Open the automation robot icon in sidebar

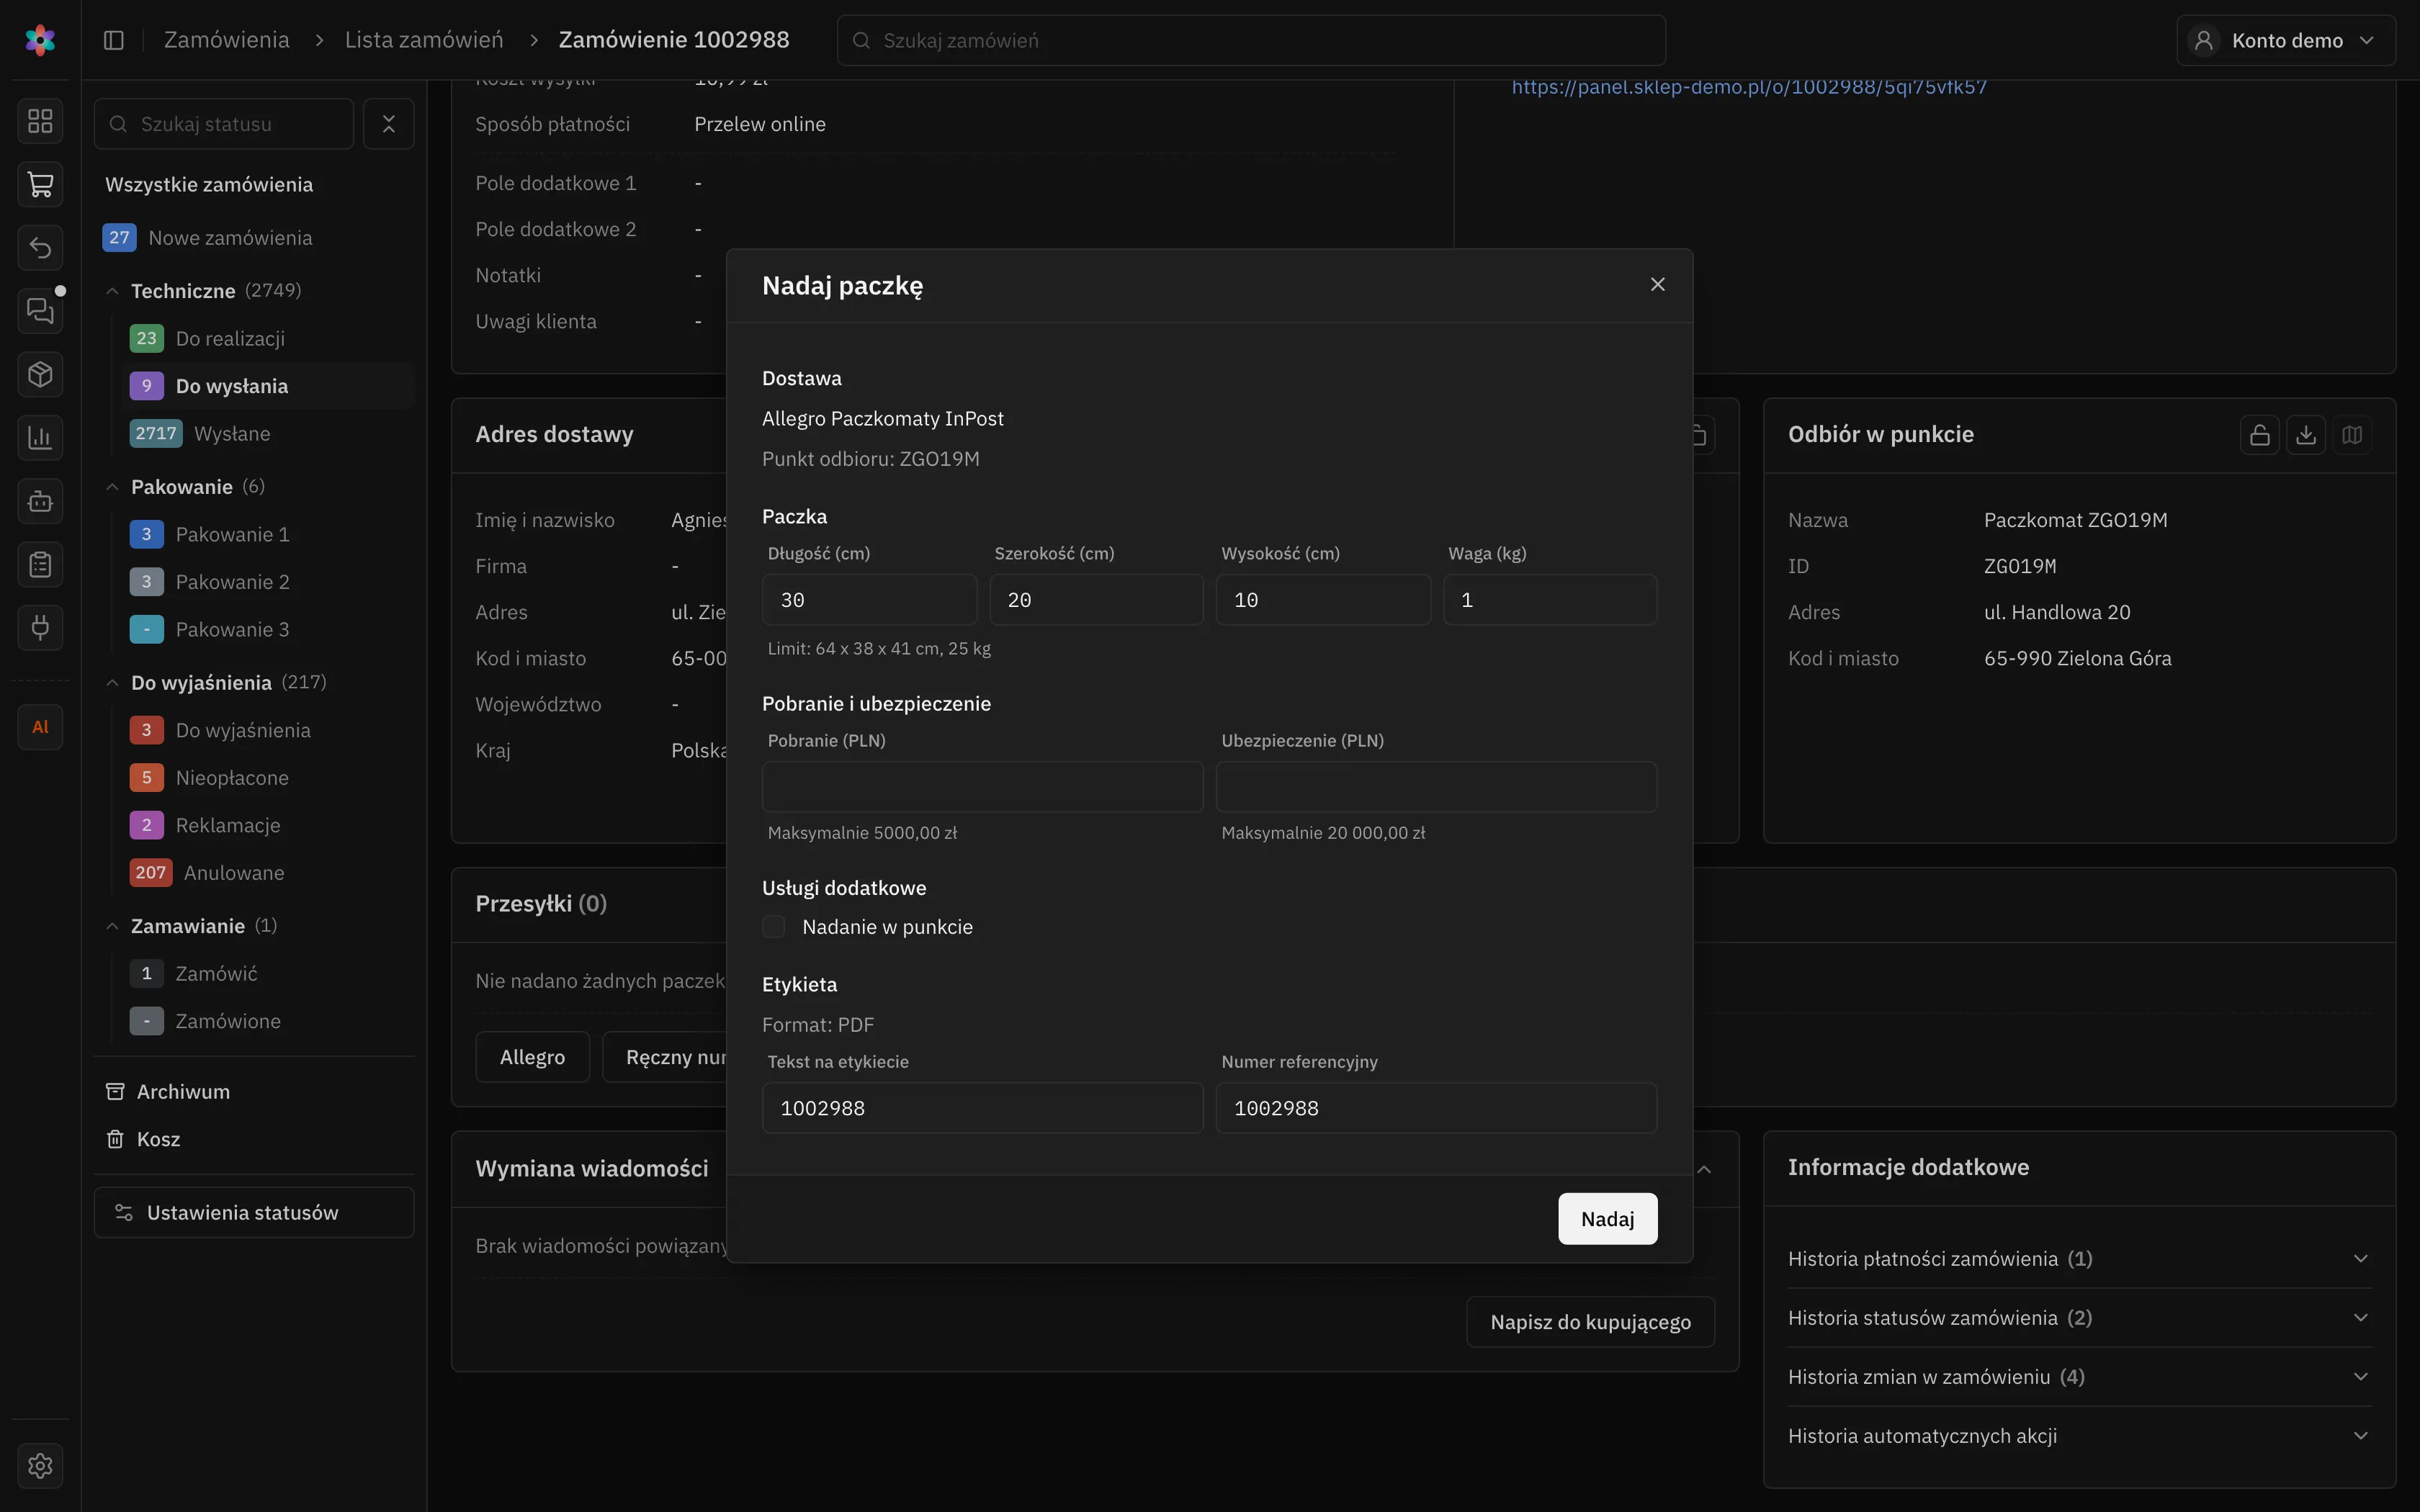point(40,501)
